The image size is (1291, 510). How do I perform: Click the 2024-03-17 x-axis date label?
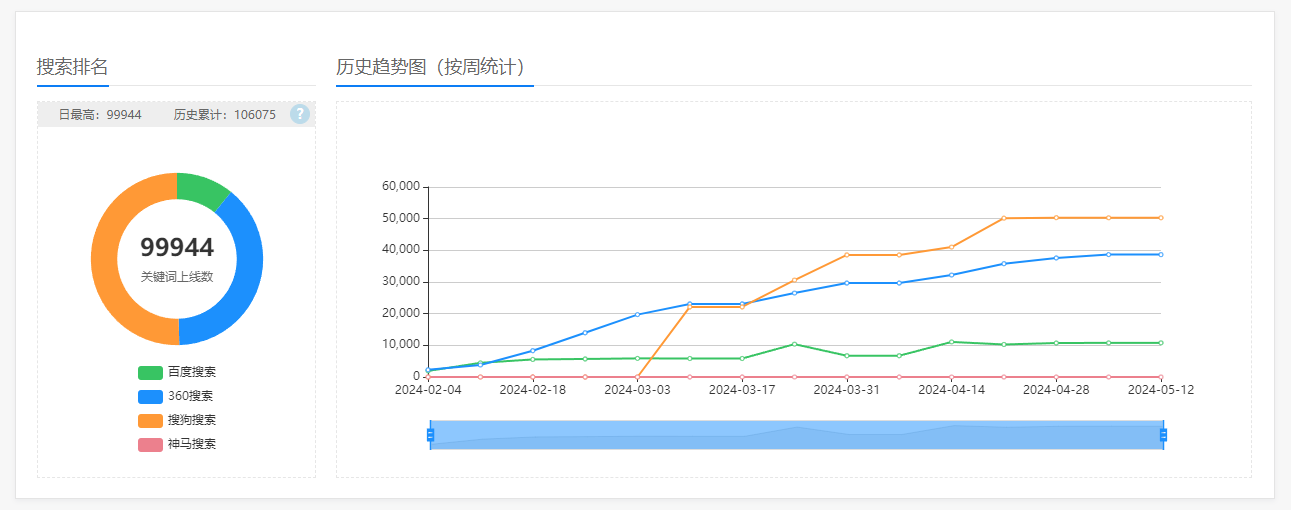[x=742, y=390]
